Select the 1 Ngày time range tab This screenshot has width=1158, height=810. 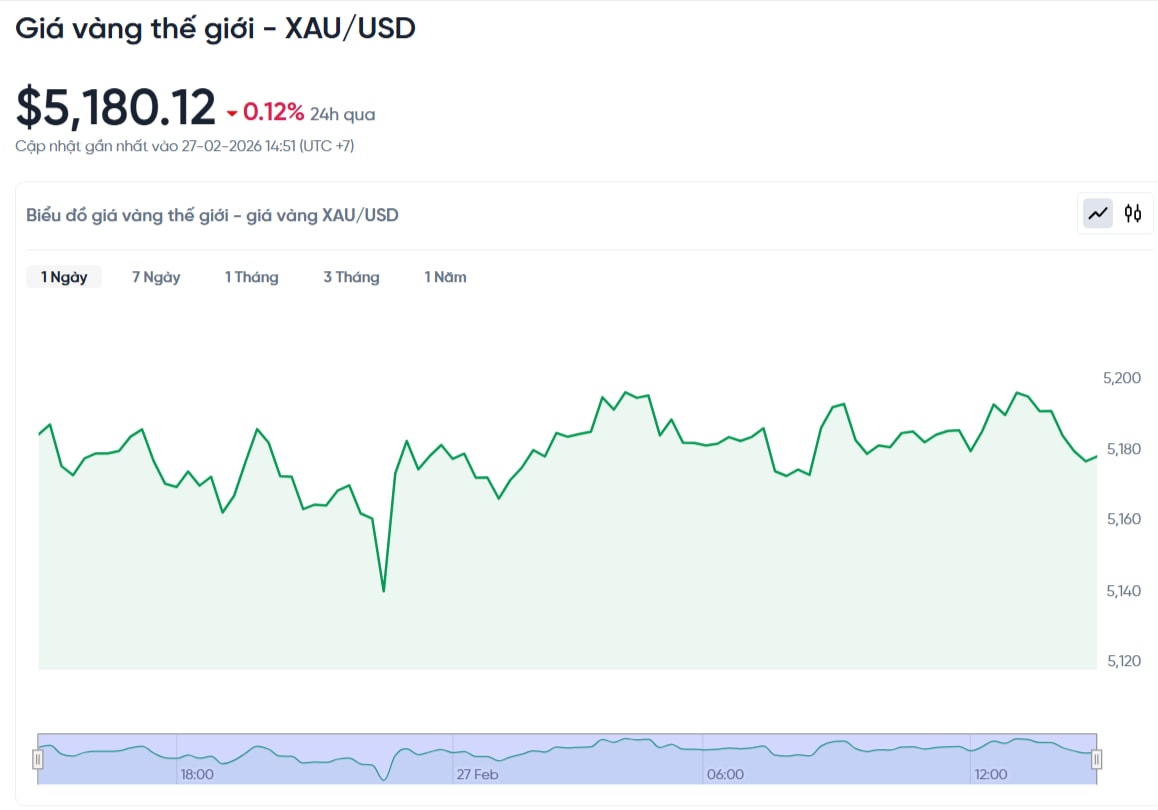point(64,277)
